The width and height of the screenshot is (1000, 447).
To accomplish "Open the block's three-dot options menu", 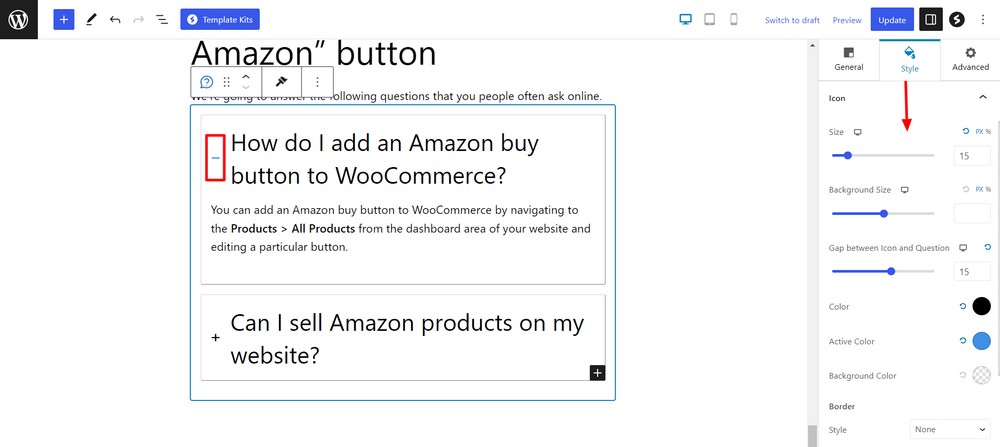I will pos(317,82).
